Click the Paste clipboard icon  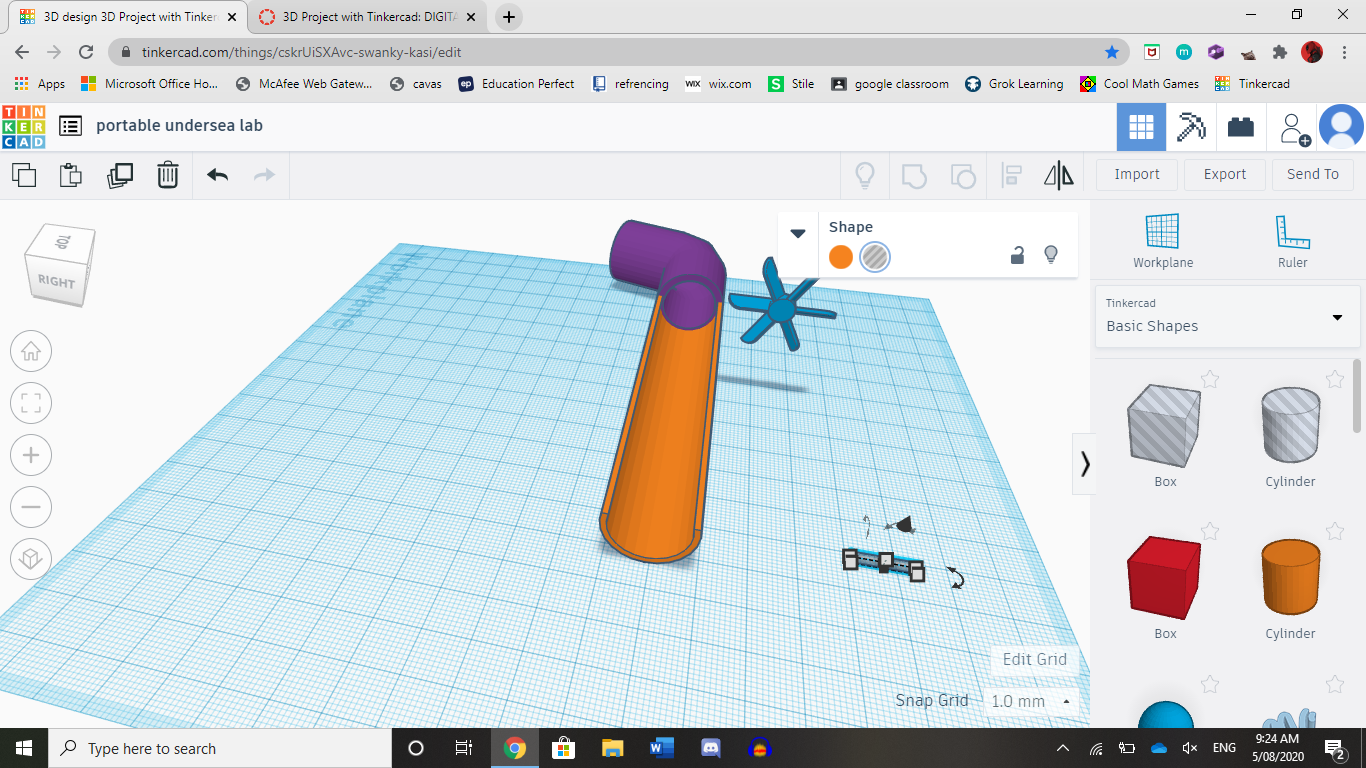tap(71, 175)
